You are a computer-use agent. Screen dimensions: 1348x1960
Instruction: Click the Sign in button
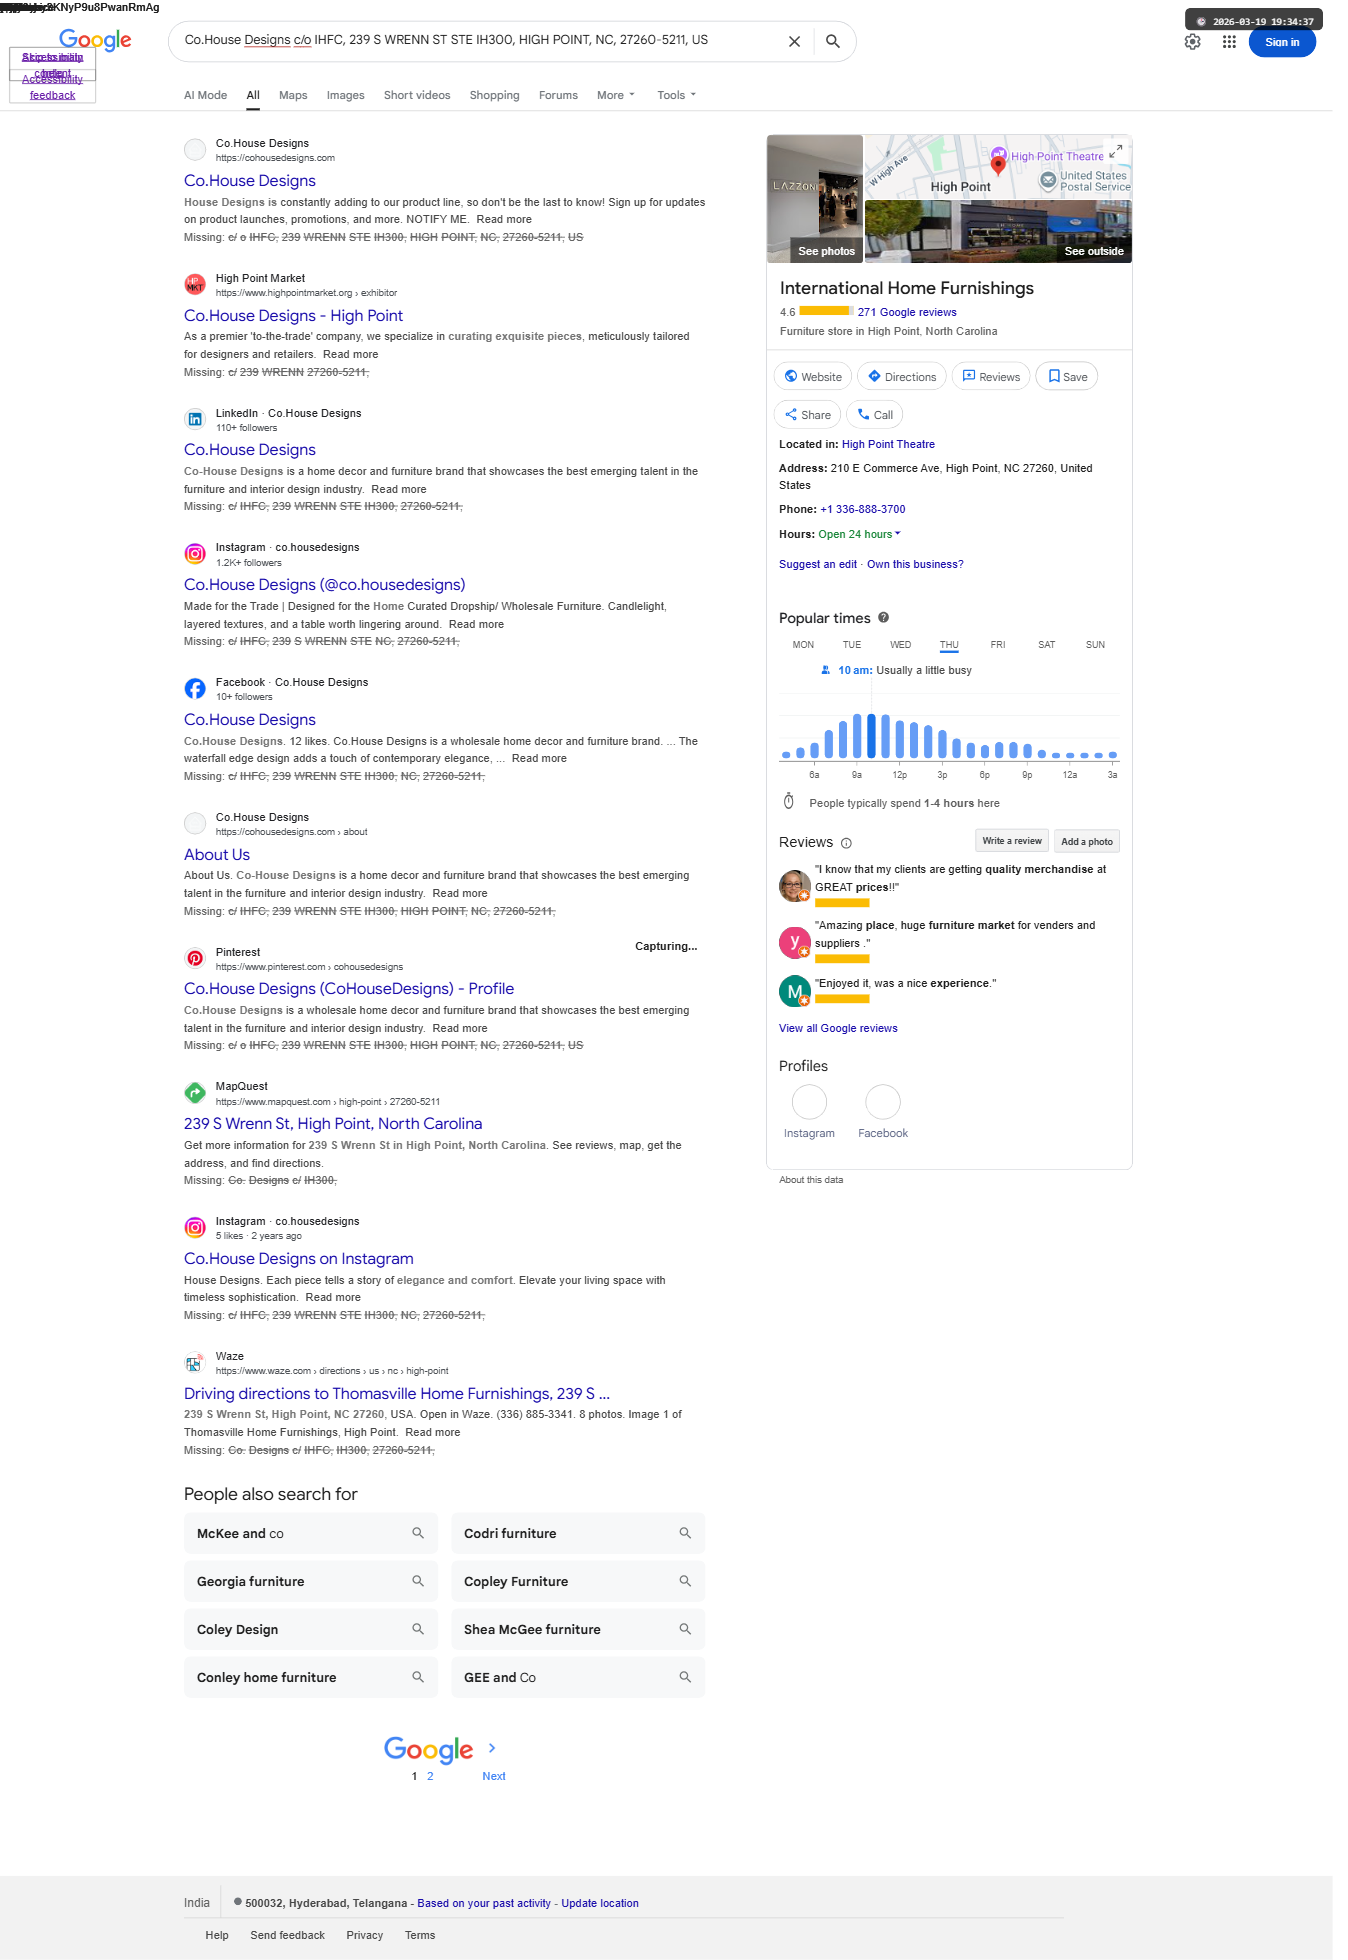1282,42
